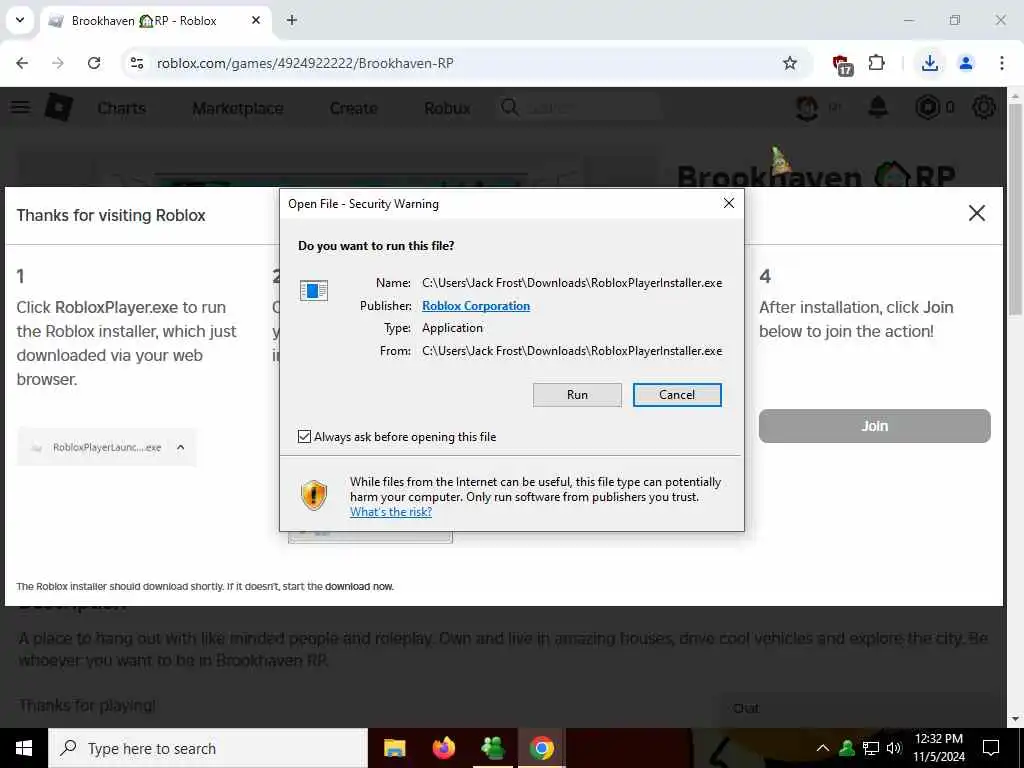Open the taskbar clock and date
Screen dimensions: 1024x768
pos(938,748)
